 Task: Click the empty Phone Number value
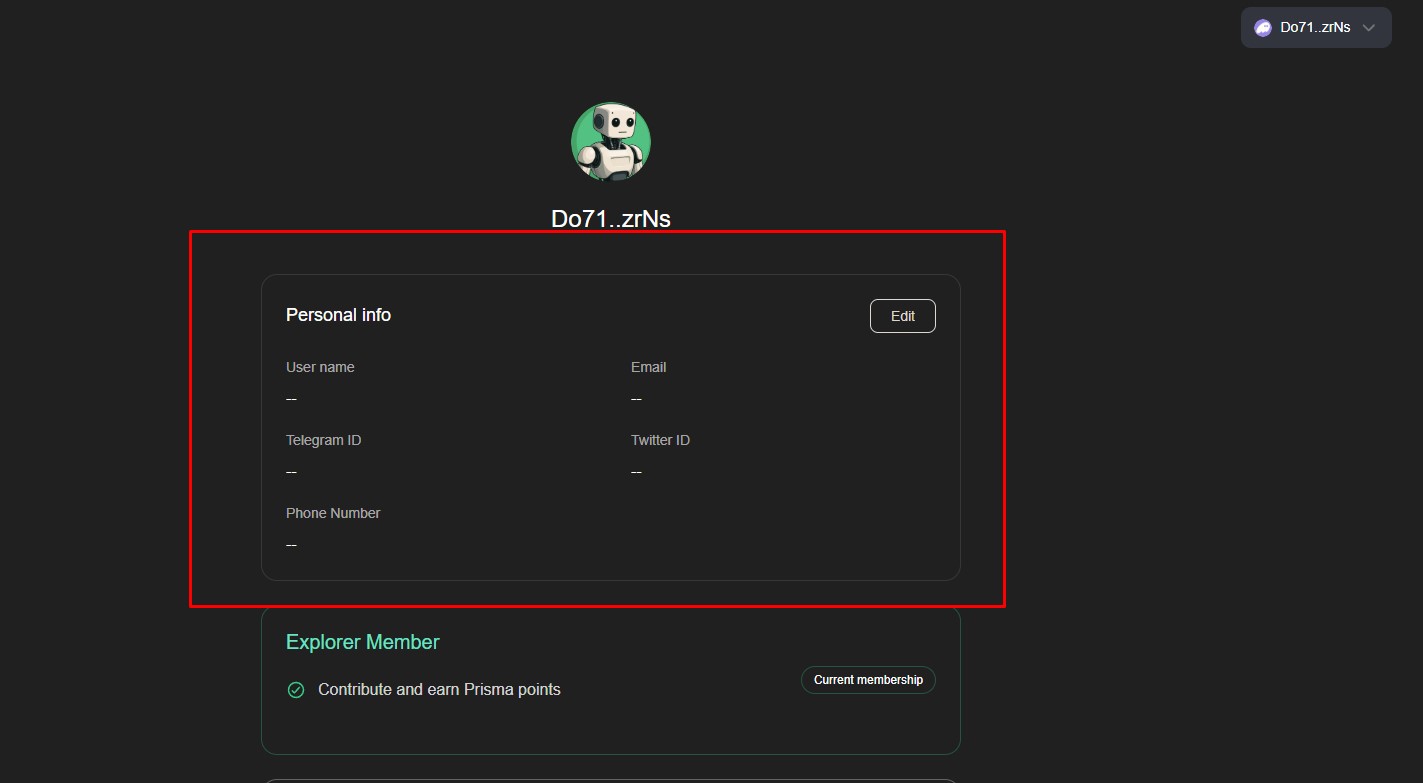pyautogui.click(x=291, y=545)
